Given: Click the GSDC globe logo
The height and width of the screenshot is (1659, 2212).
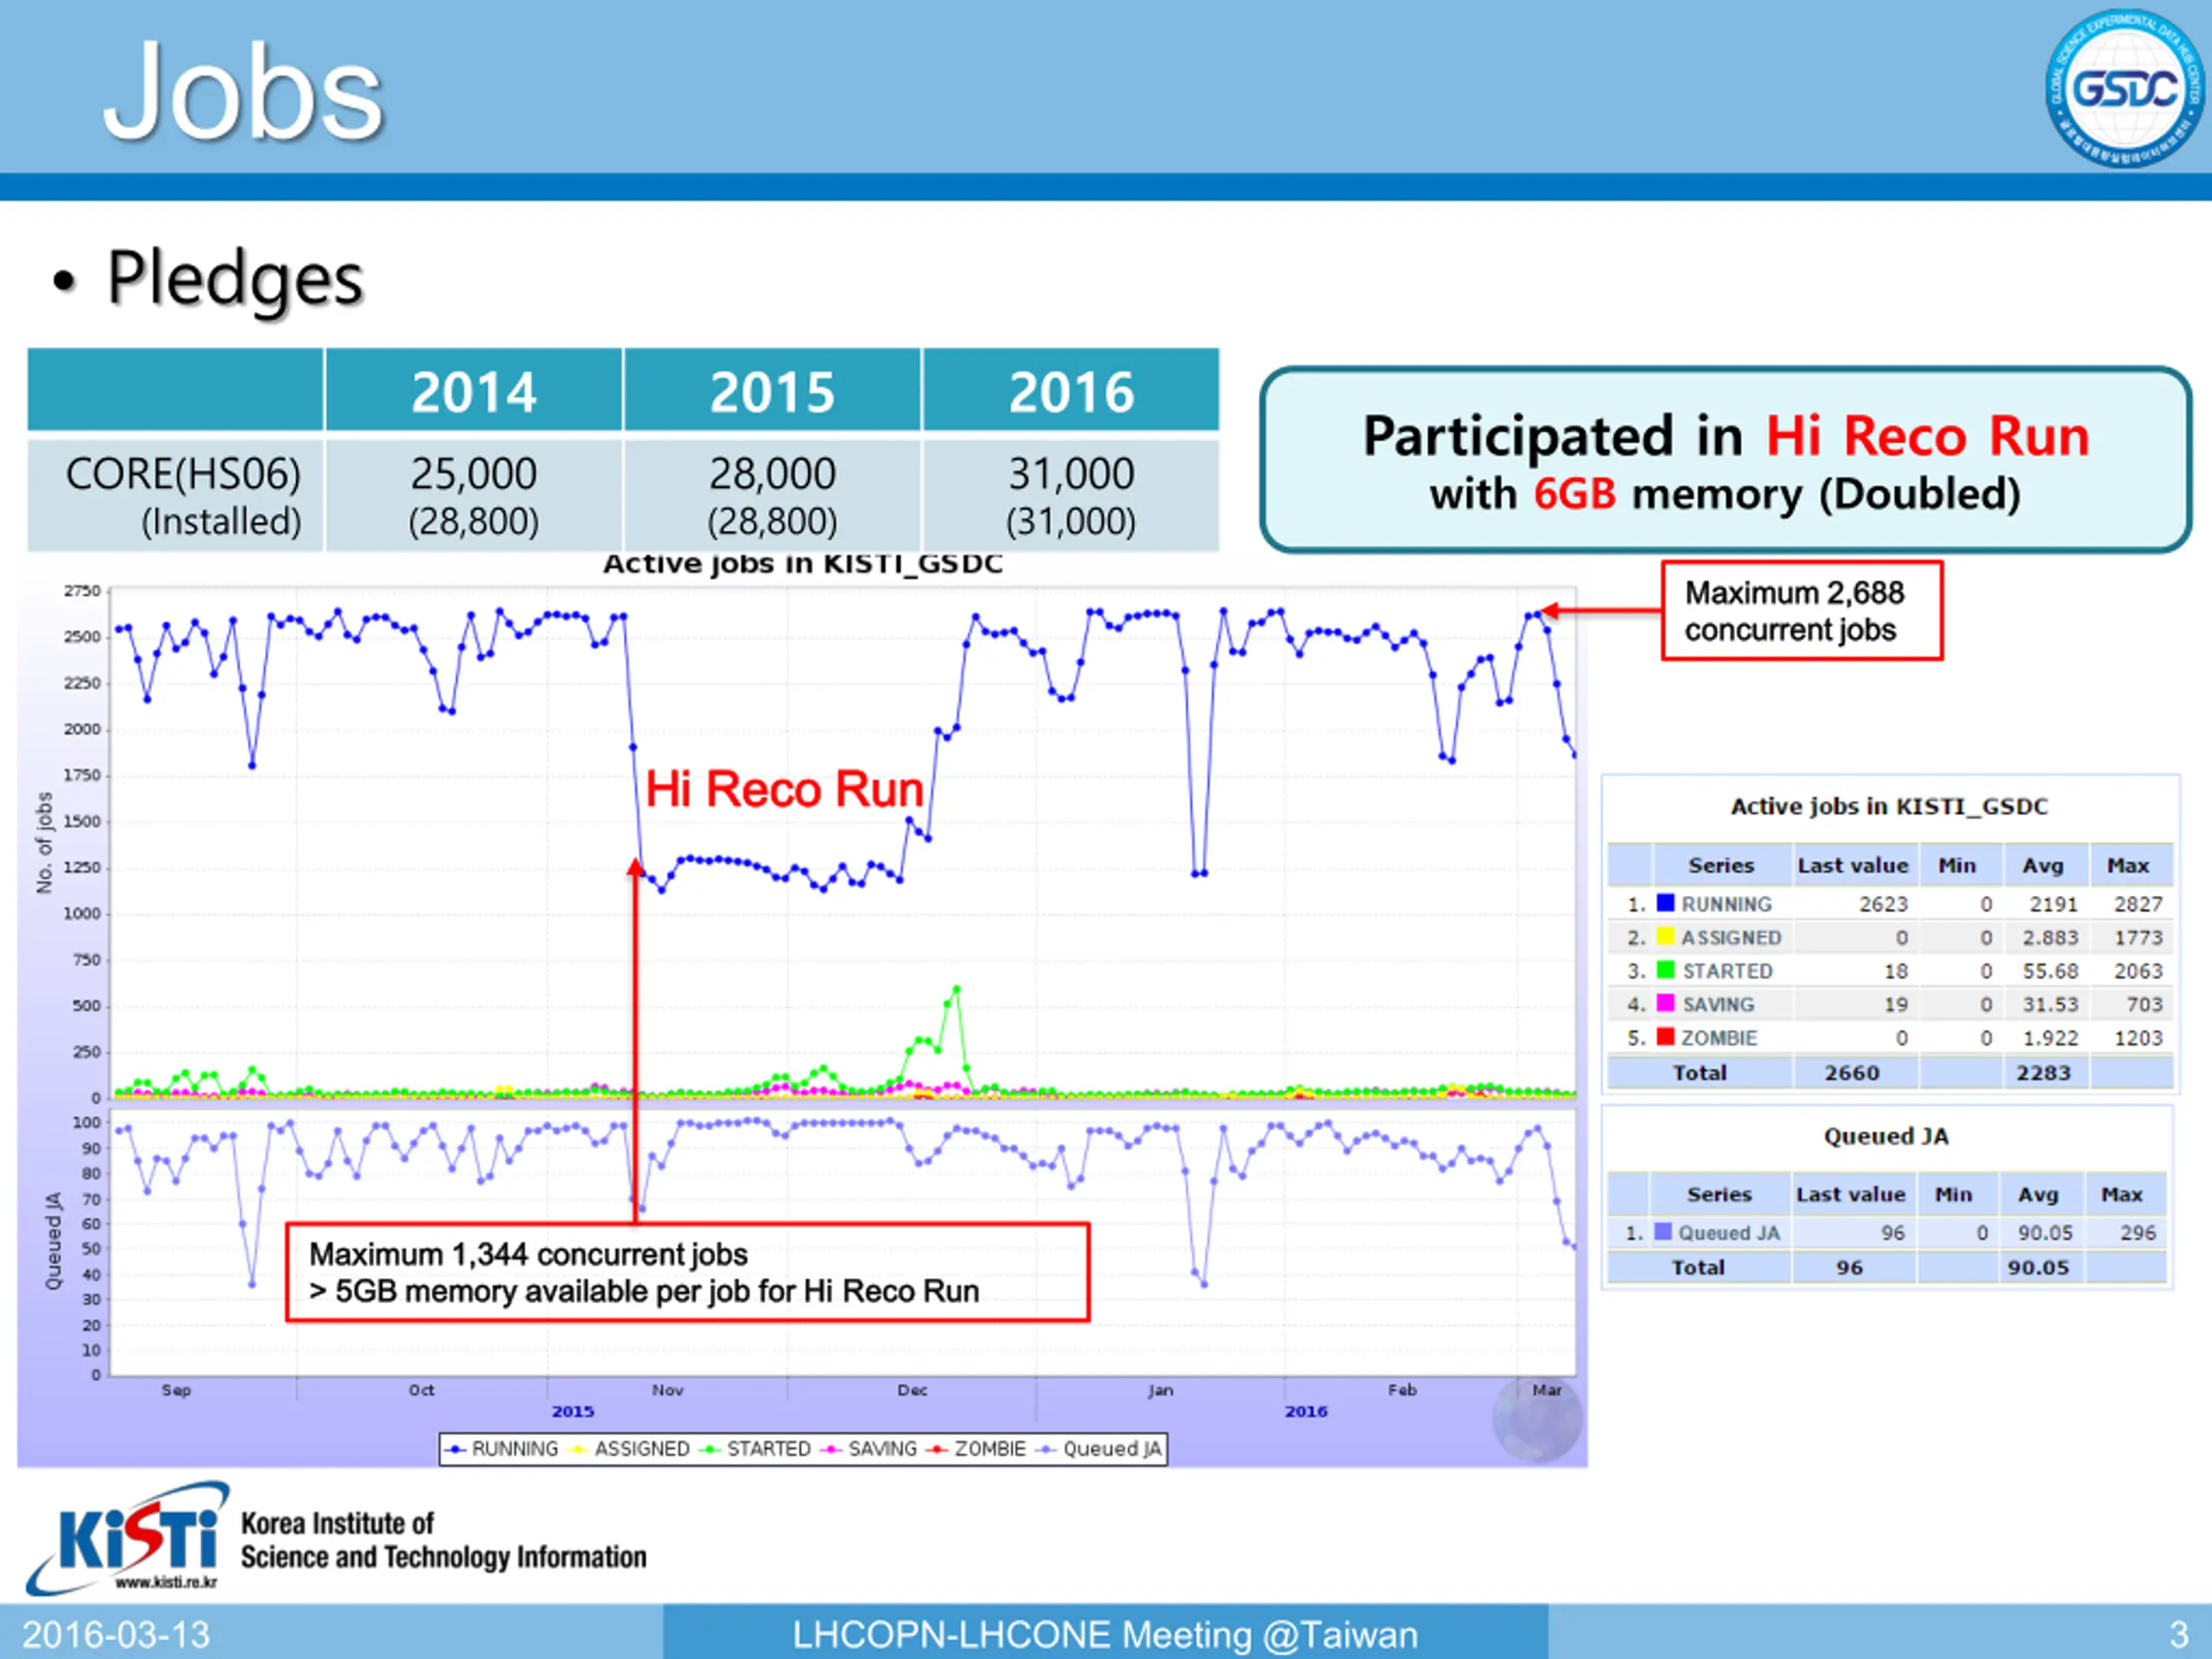Looking at the screenshot, I should tap(2124, 88).
